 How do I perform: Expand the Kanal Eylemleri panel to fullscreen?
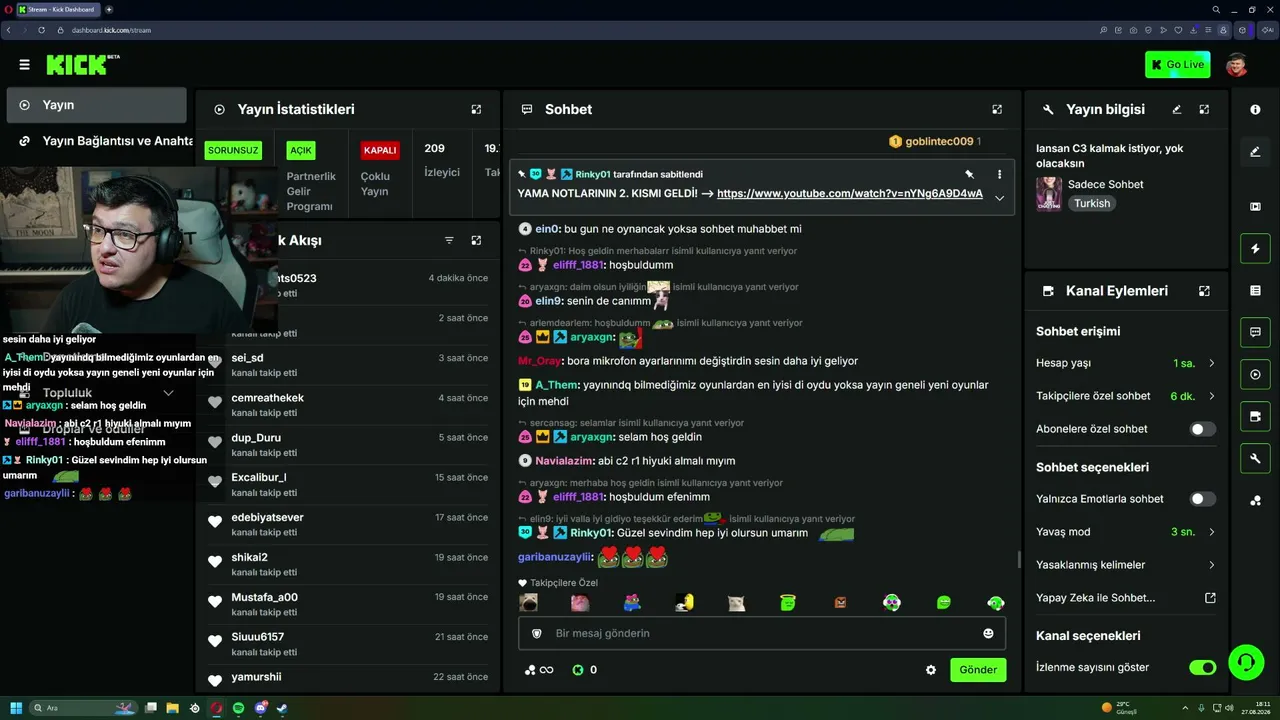(1204, 291)
